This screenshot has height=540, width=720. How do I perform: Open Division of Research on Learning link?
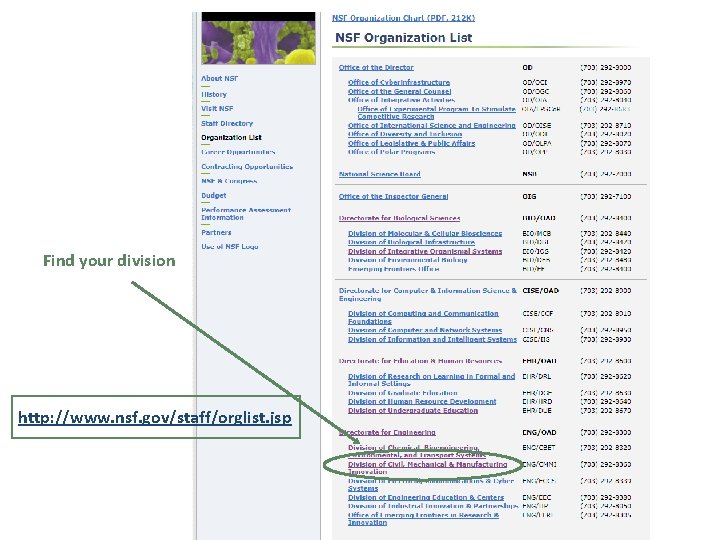tap(431, 380)
